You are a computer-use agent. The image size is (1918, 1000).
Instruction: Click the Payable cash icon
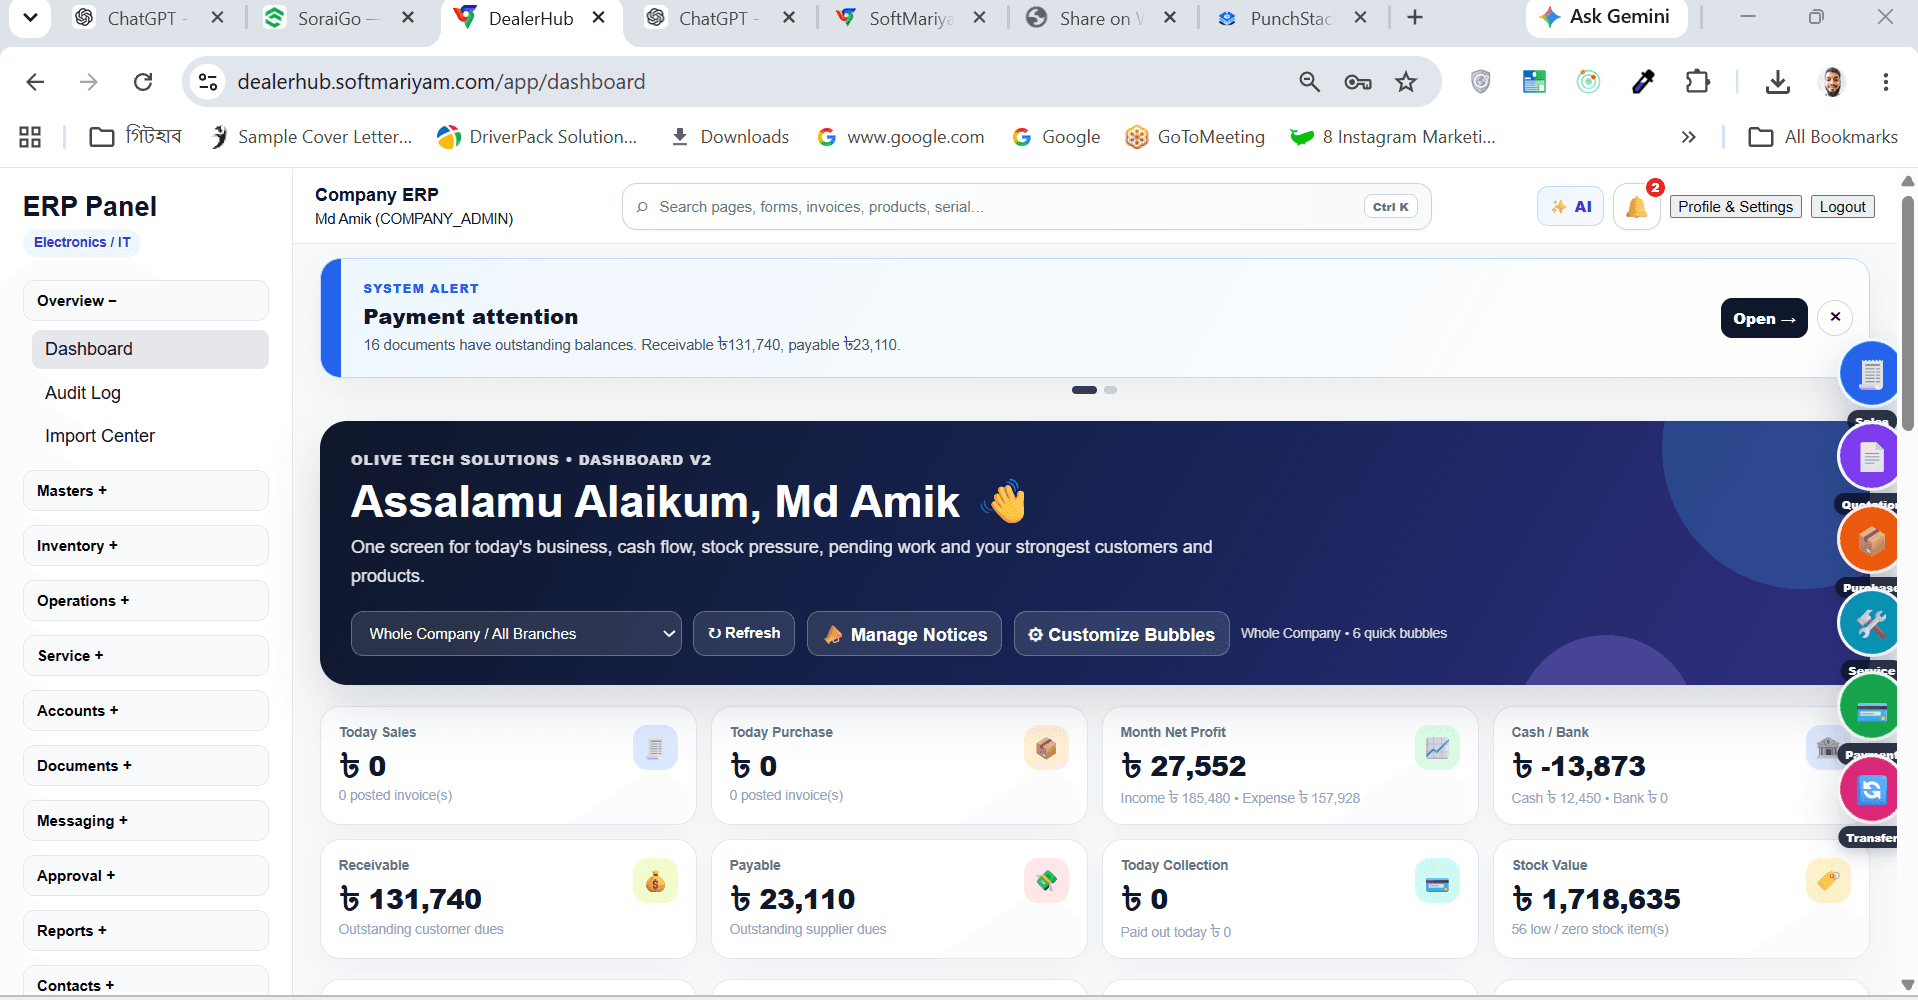pyautogui.click(x=1046, y=881)
